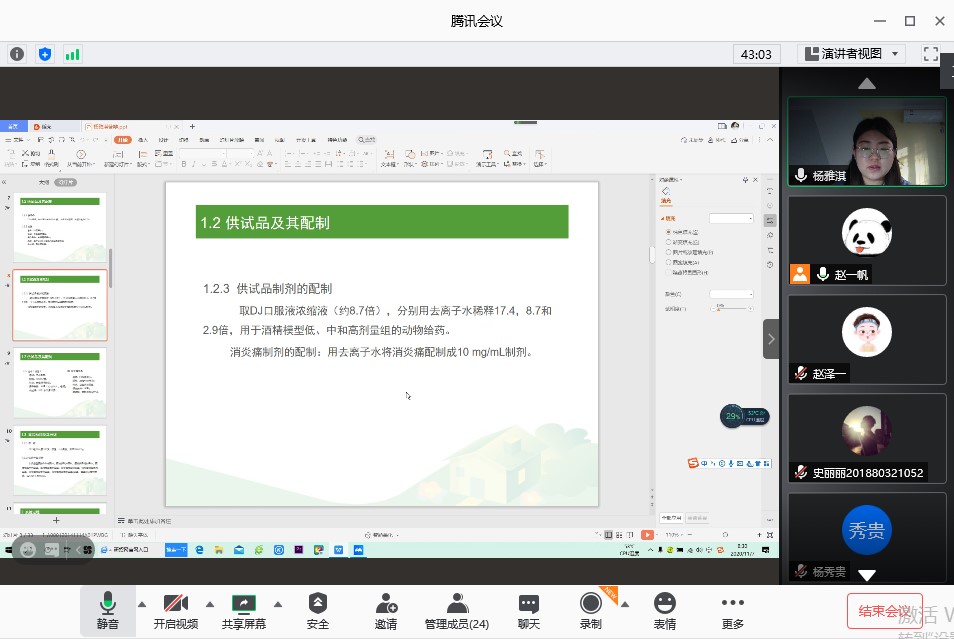954x639 pixels.
Task: Collapse the participant sidebar with chevron
Action: point(771,339)
